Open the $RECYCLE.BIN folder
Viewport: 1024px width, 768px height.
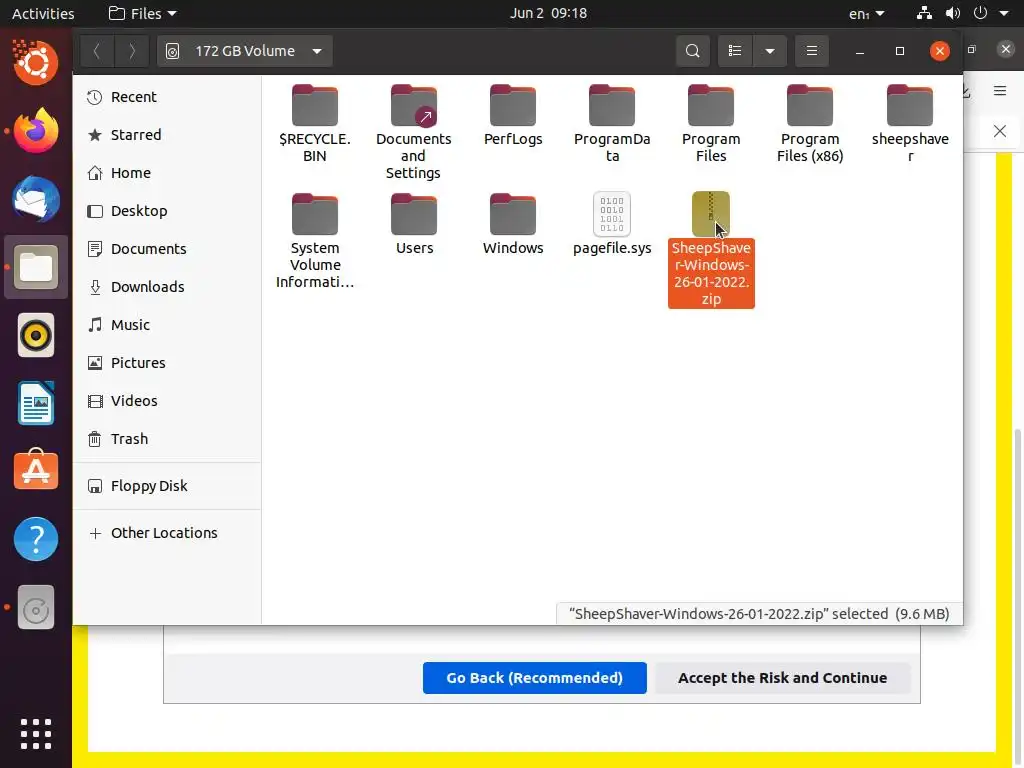click(x=315, y=124)
